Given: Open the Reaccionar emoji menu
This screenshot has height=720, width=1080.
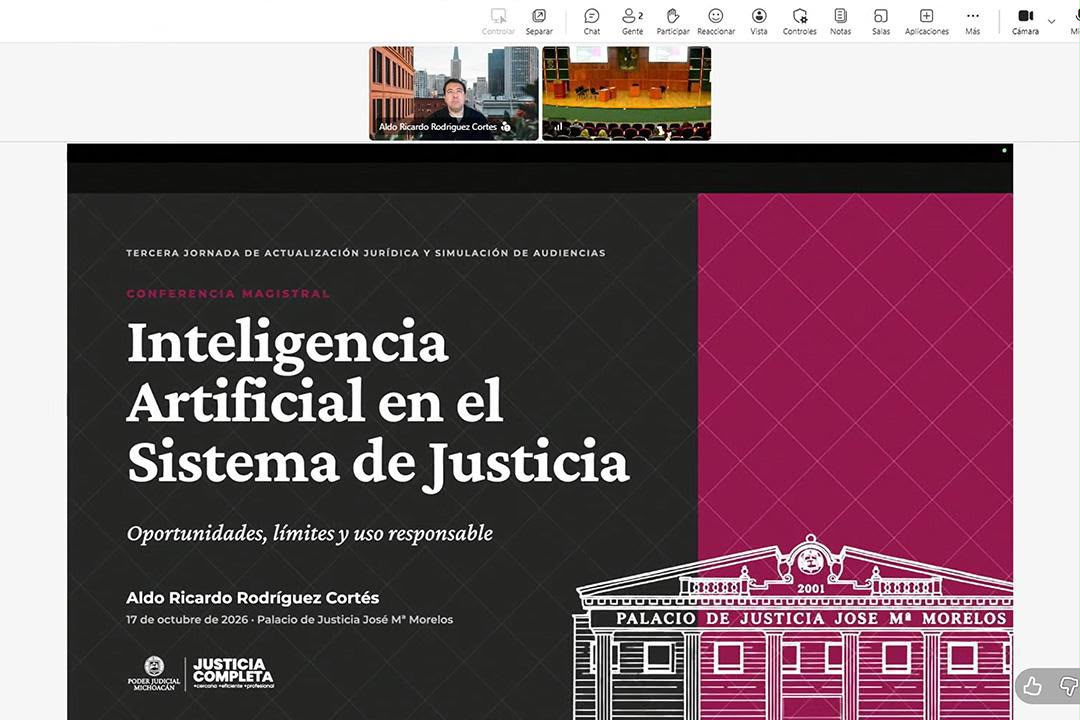Looking at the screenshot, I should (716, 21).
